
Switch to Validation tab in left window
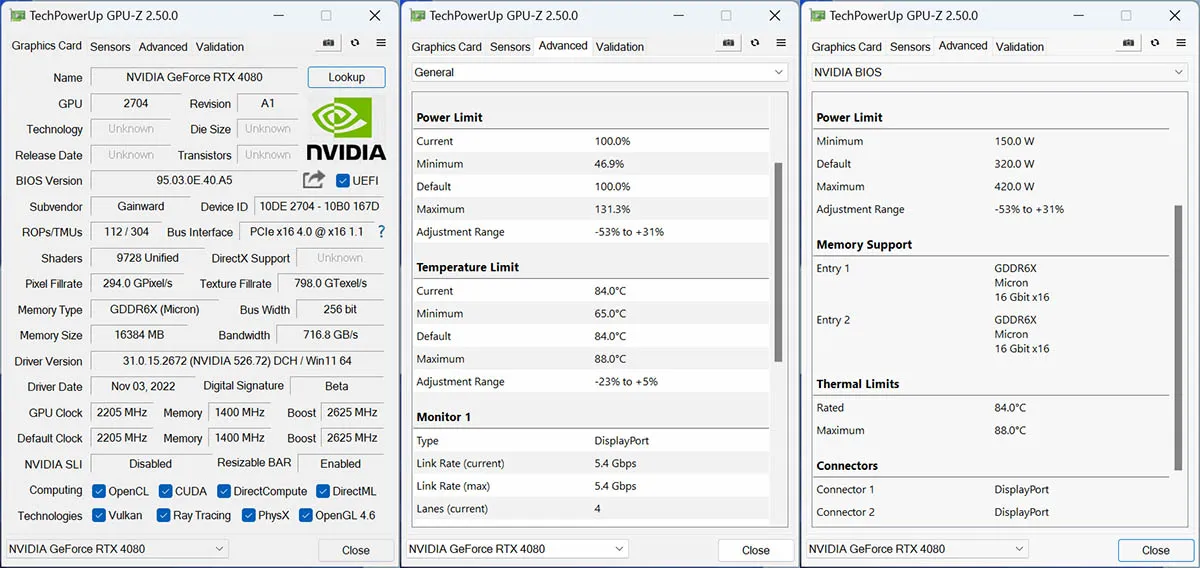click(220, 47)
